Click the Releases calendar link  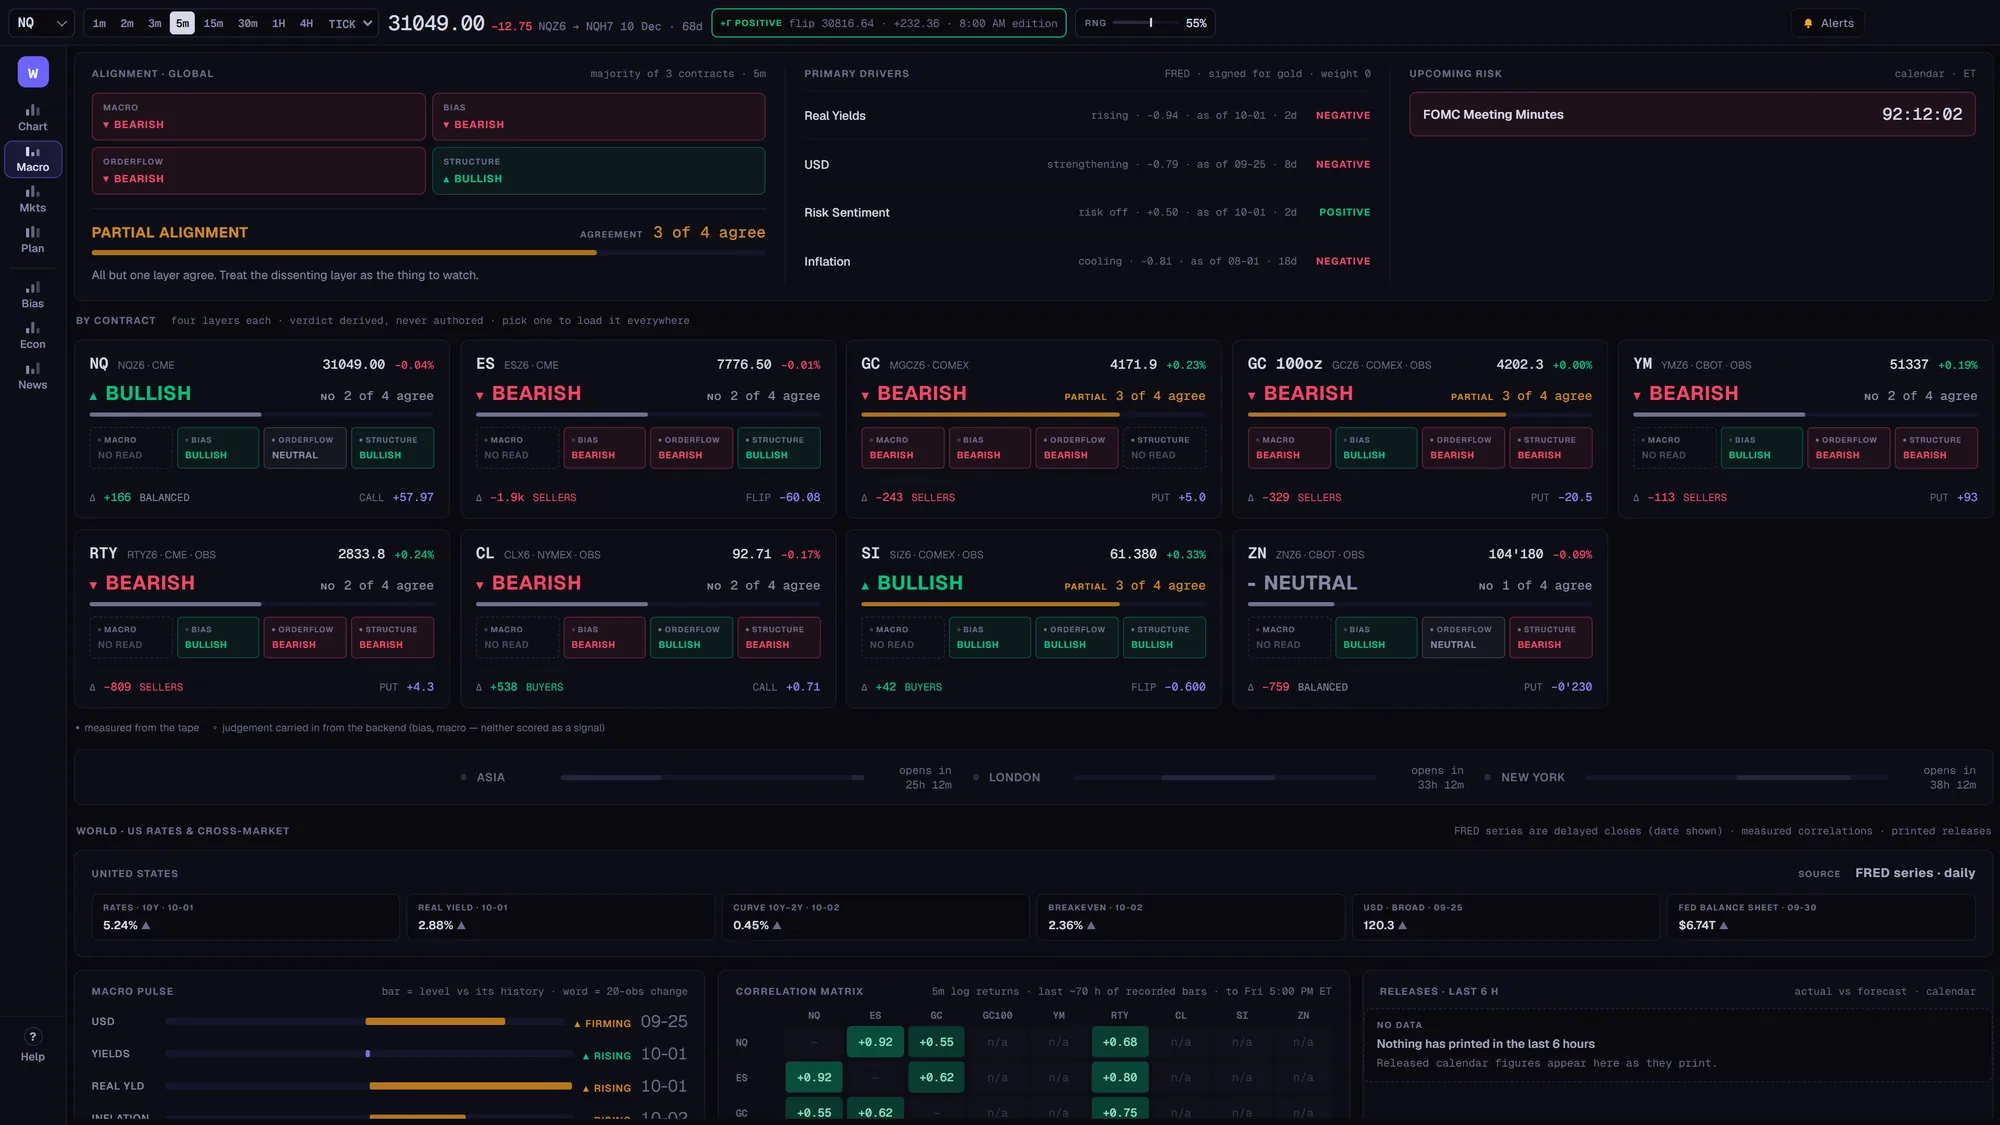(1950, 992)
